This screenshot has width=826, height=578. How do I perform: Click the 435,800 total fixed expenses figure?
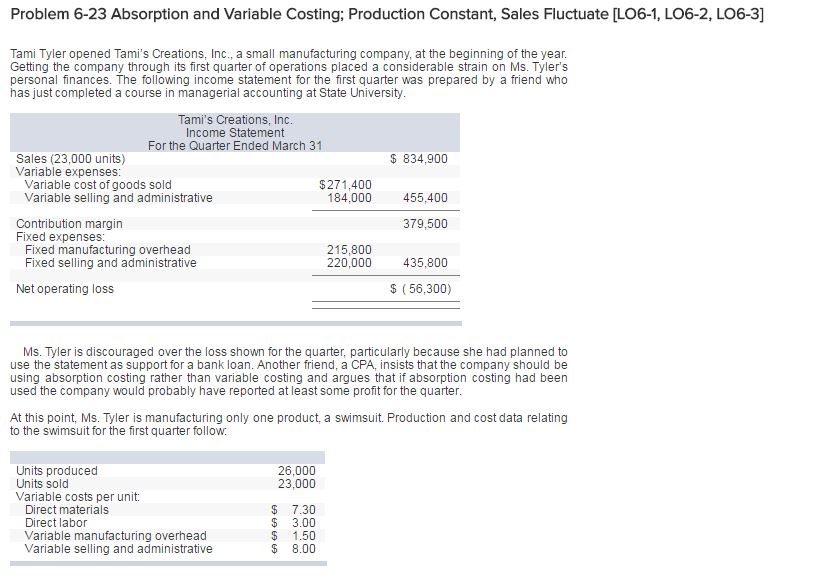[425, 263]
